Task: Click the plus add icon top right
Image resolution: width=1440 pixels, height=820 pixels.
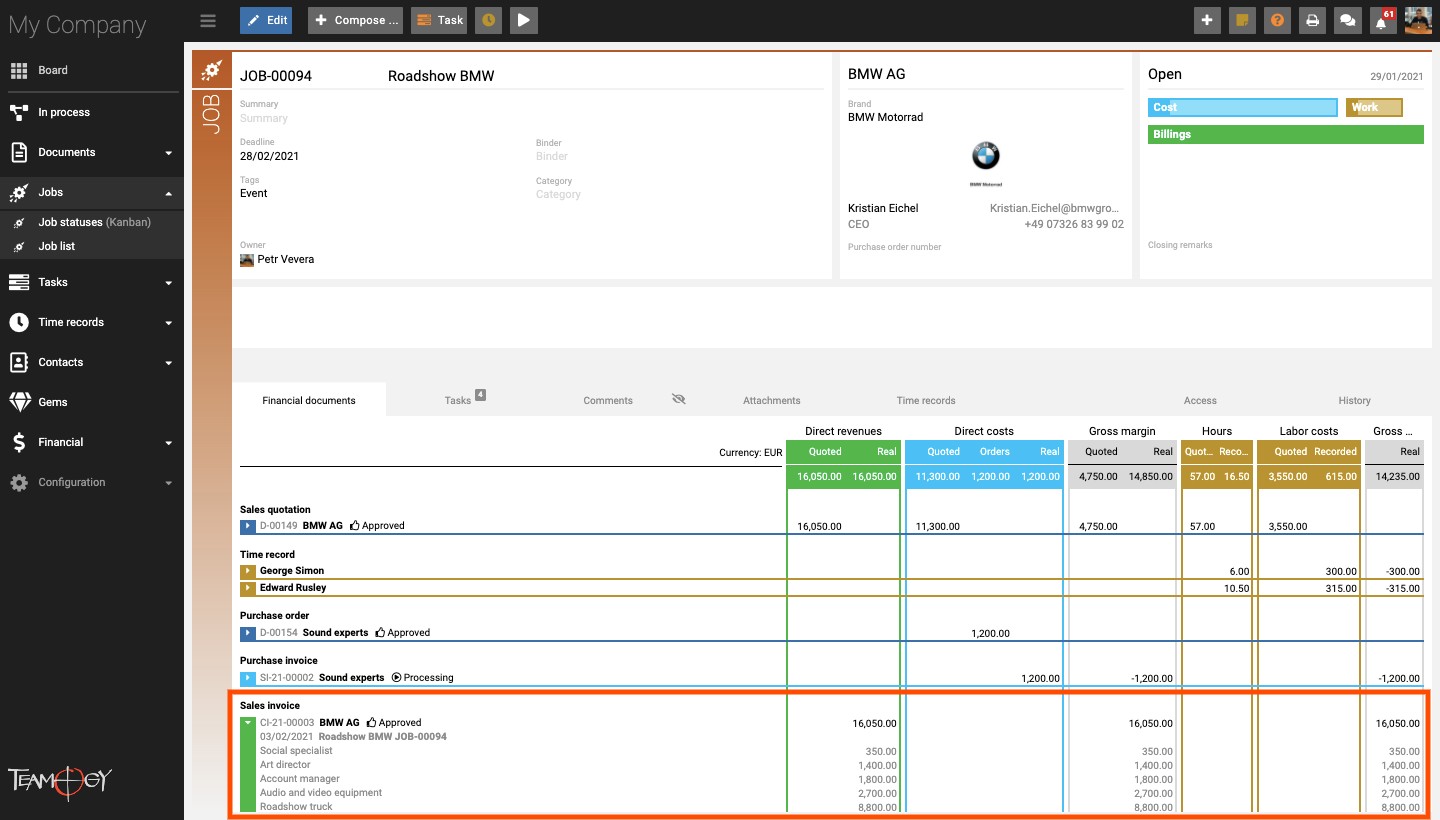Action: [x=1207, y=20]
